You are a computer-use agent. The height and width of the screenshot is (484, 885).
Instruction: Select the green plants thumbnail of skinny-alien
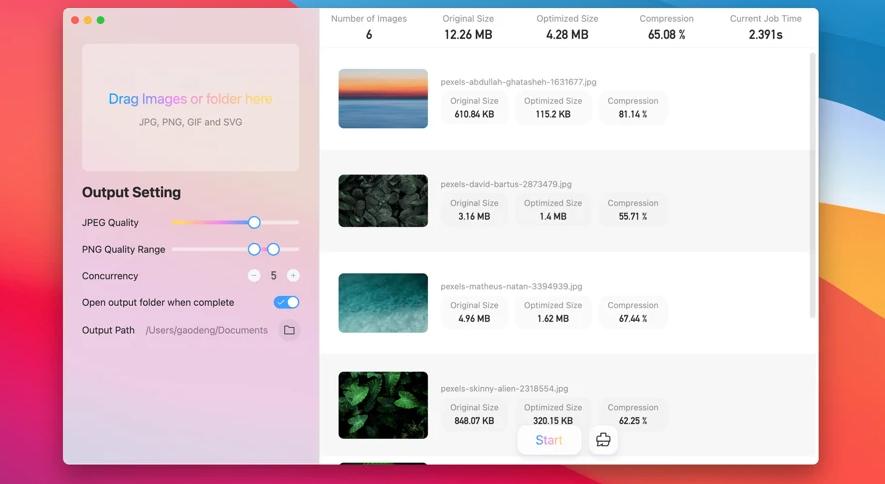383,405
